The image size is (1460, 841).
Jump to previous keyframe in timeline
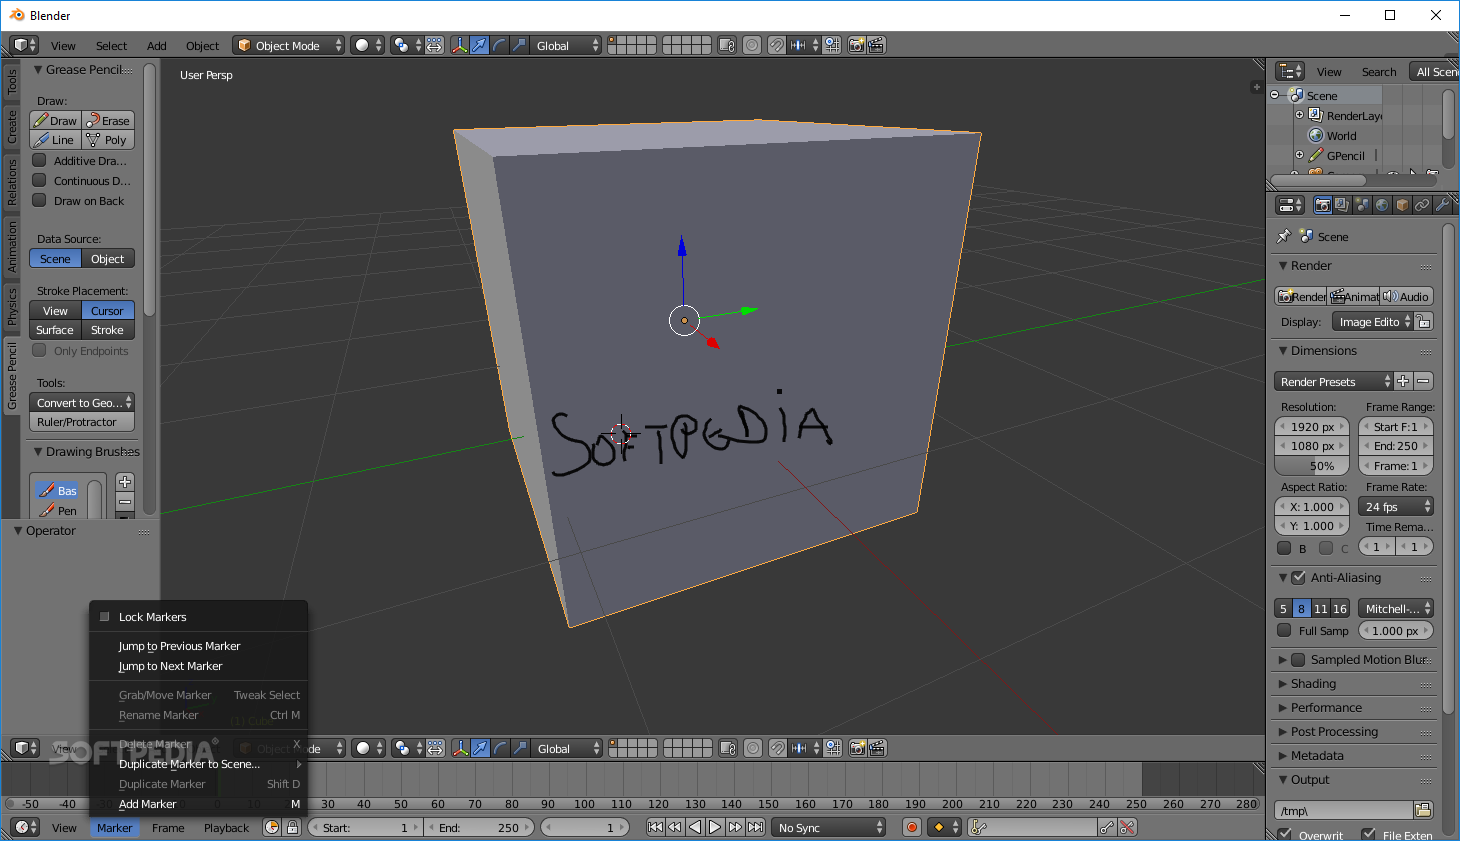pyautogui.click(x=675, y=827)
